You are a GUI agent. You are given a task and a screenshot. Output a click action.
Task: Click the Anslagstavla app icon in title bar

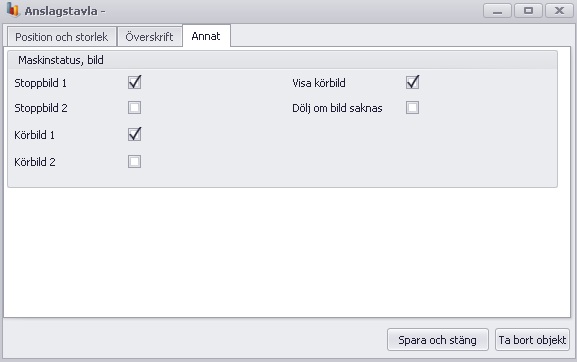pos(13,10)
